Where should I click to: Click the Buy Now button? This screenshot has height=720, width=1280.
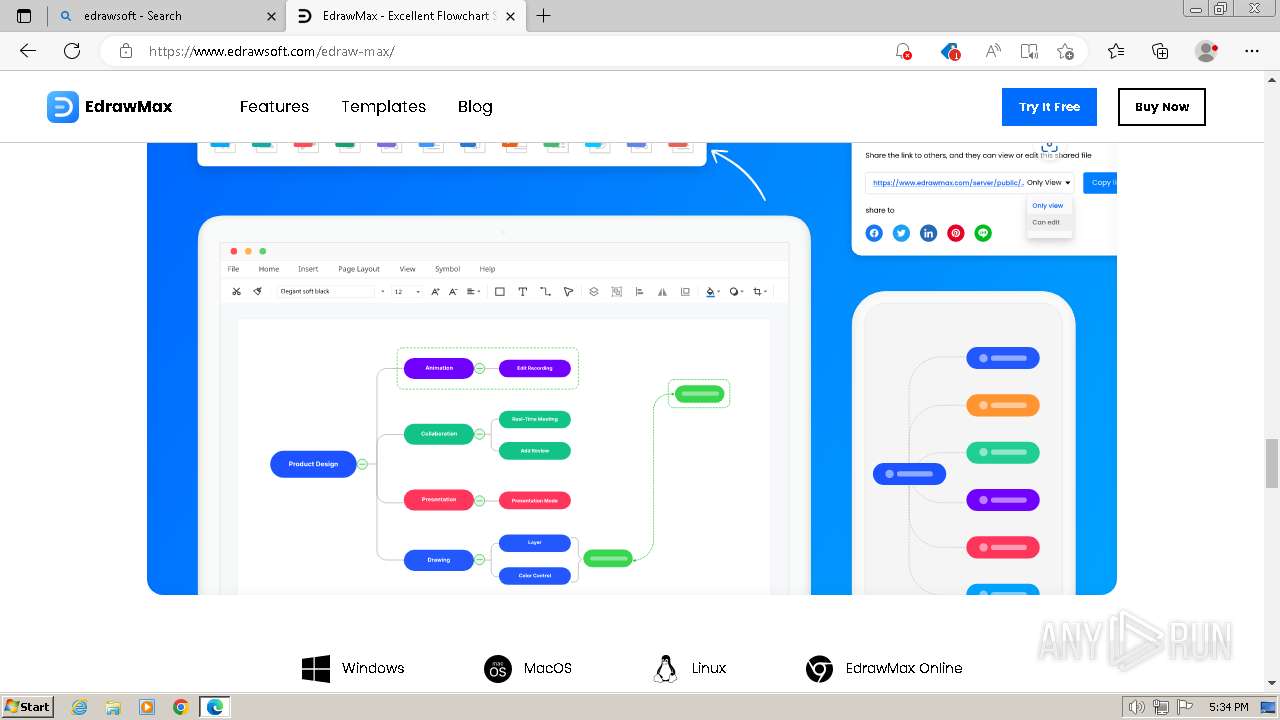pyautogui.click(x=1162, y=107)
